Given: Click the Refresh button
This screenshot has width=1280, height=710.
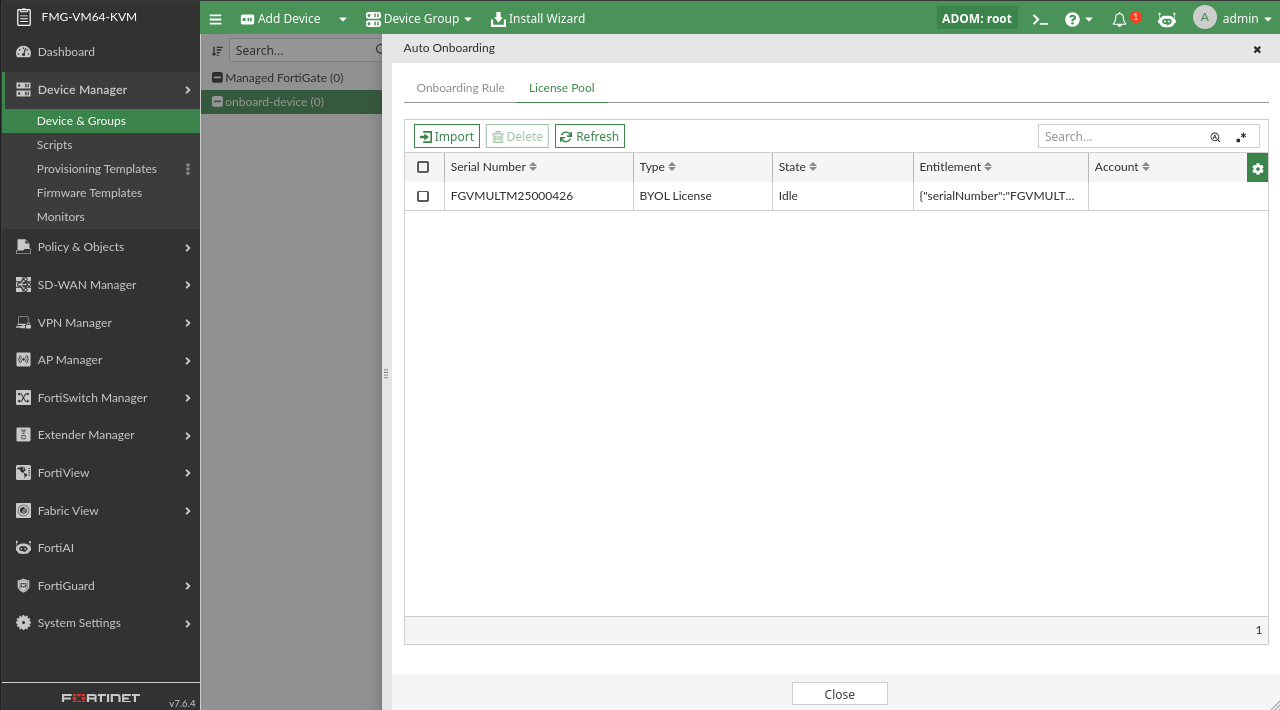Looking at the screenshot, I should pyautogui.click(x=590, y=137).
